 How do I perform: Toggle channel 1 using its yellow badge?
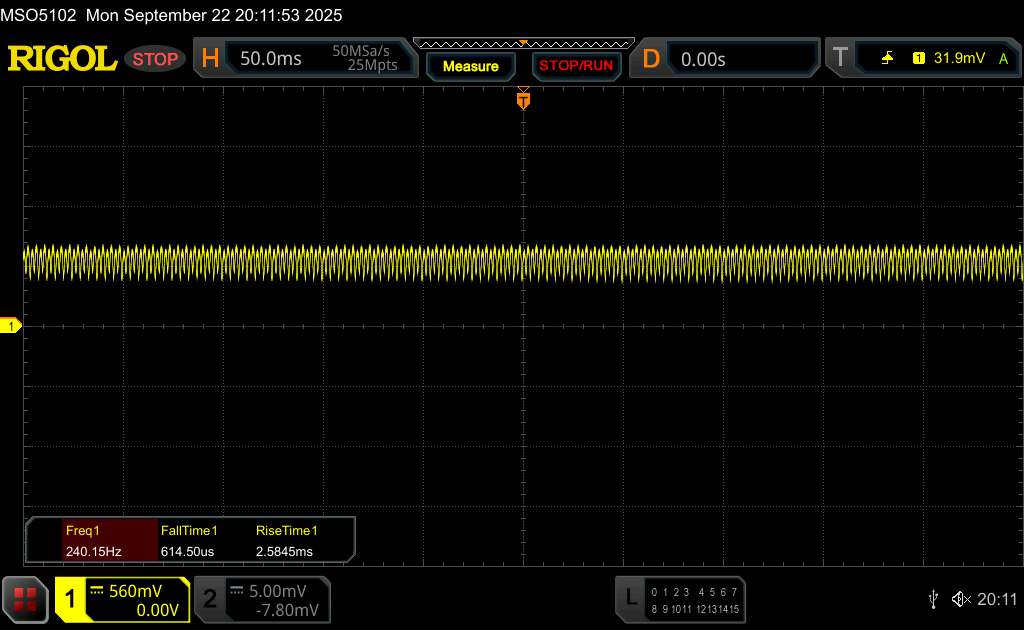point(71,598)
